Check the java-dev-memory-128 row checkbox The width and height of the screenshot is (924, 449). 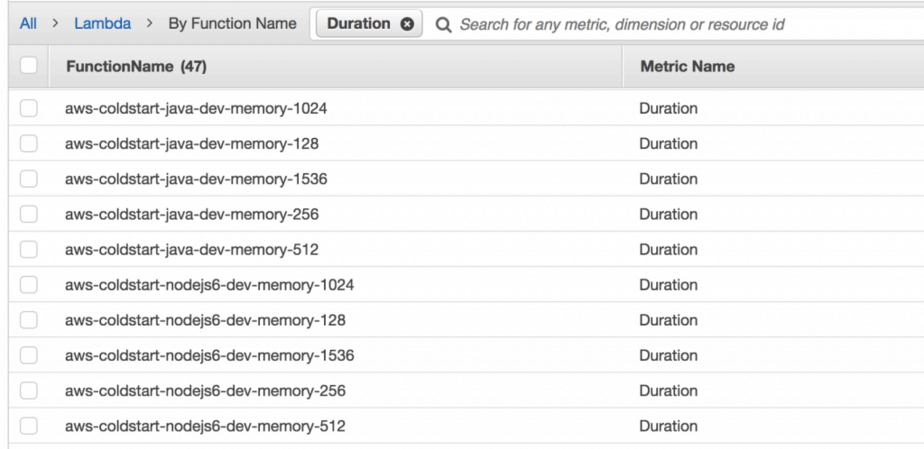tap(28, 143)
